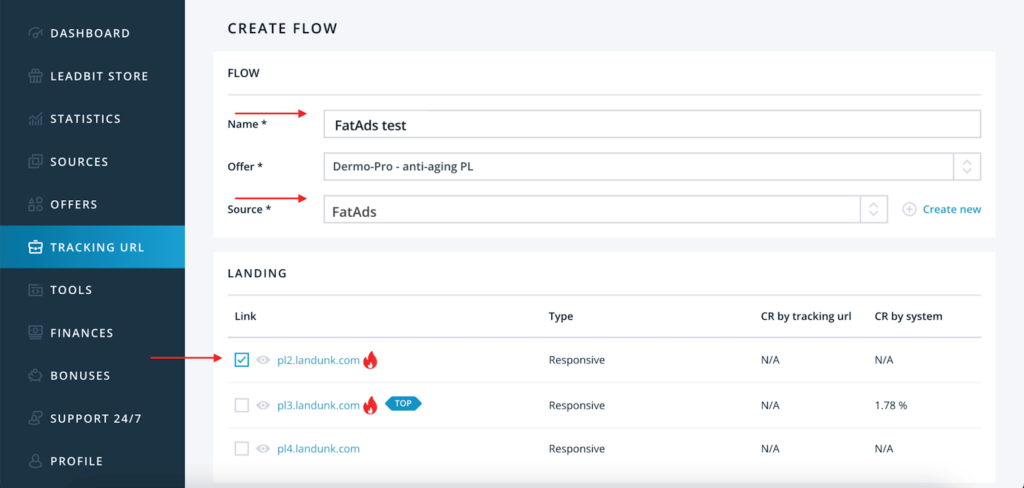This screenshot has width=1024, height=488.
Task: Click the flow Name input field
Action: [x=651, y=125]
